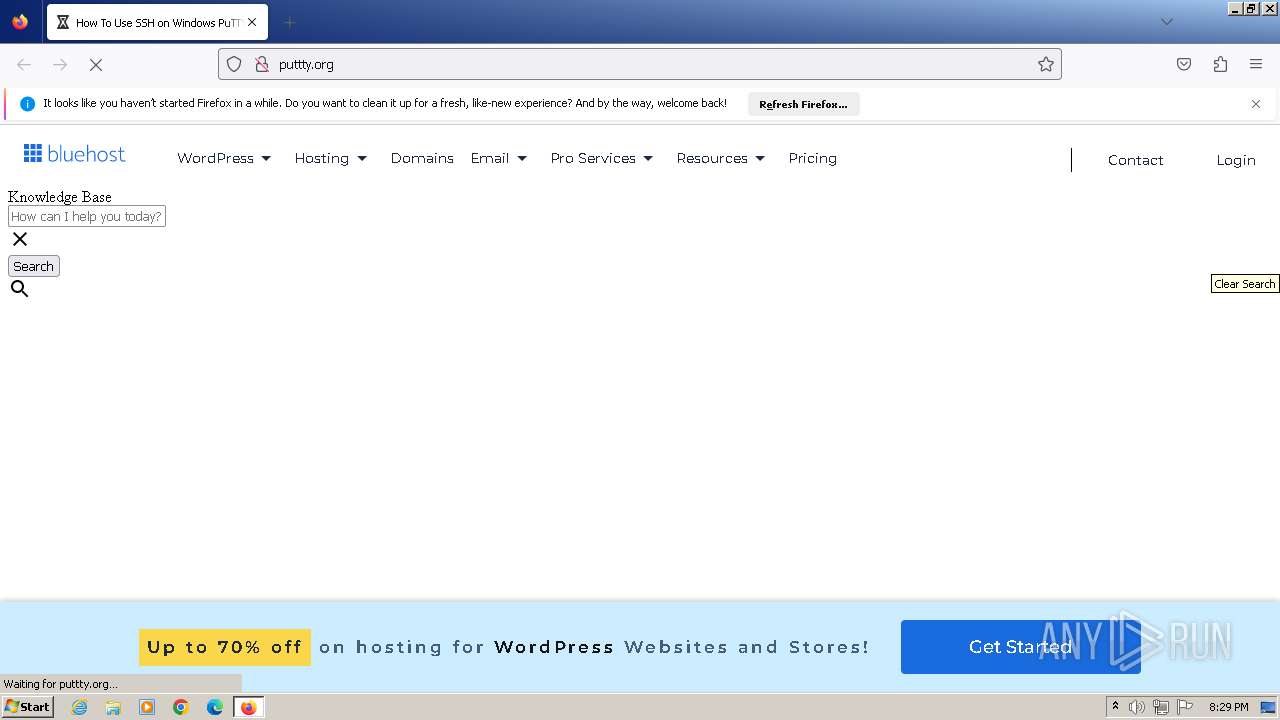Expand the Resources menu
1280x720 pixels.
coord(721,158)
